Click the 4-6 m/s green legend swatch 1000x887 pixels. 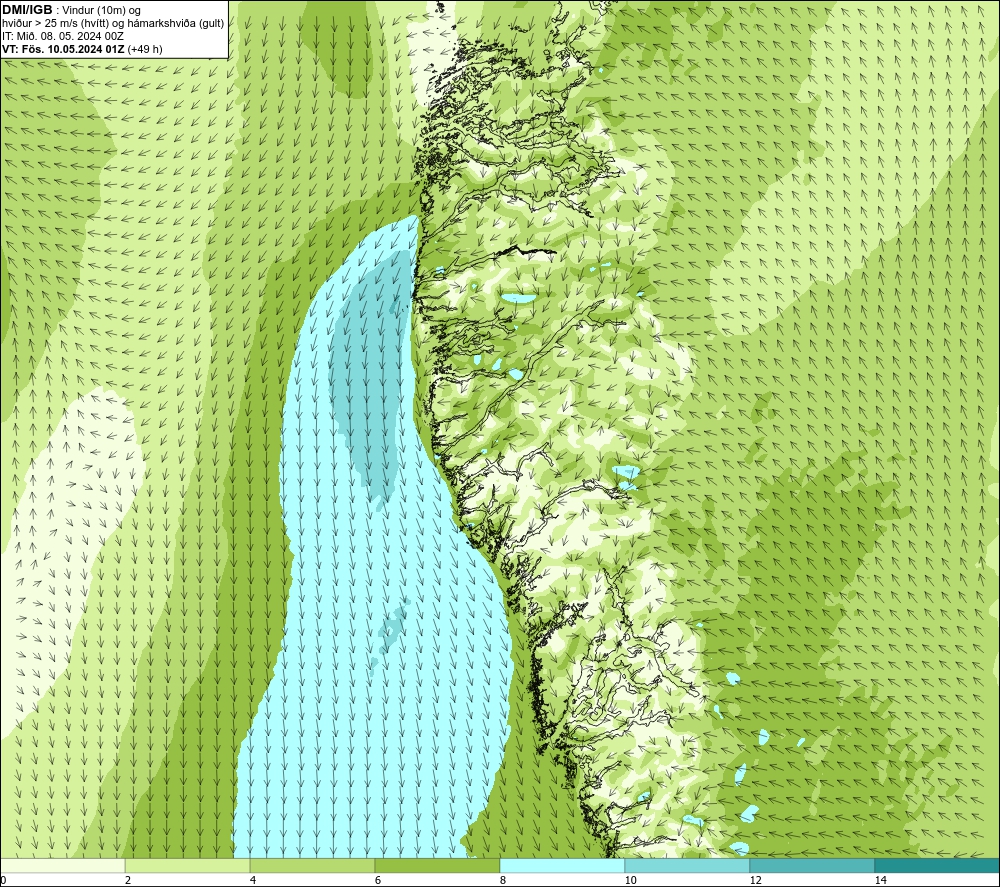pyautogui.click(x=312, y=866)
